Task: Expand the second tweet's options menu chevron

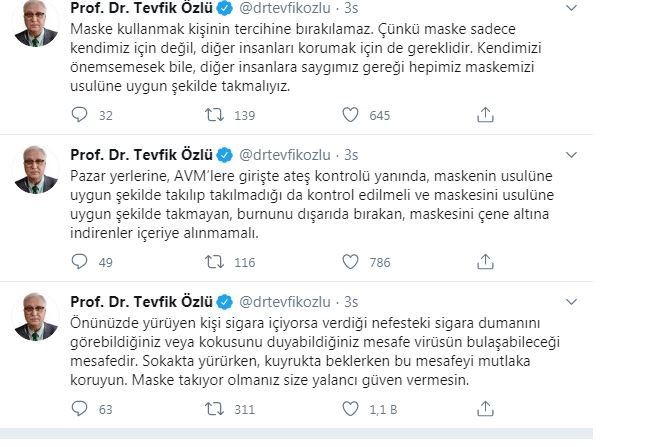Action: (571, 156)
